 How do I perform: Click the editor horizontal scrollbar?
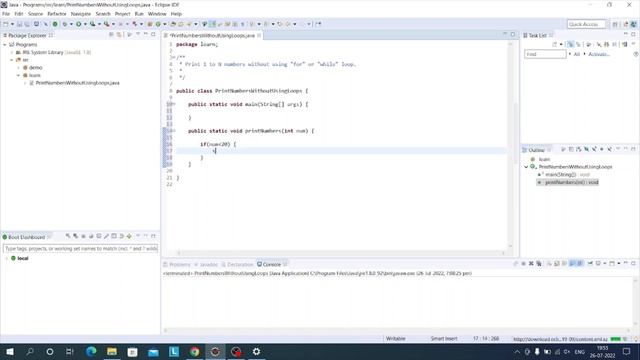341,253
